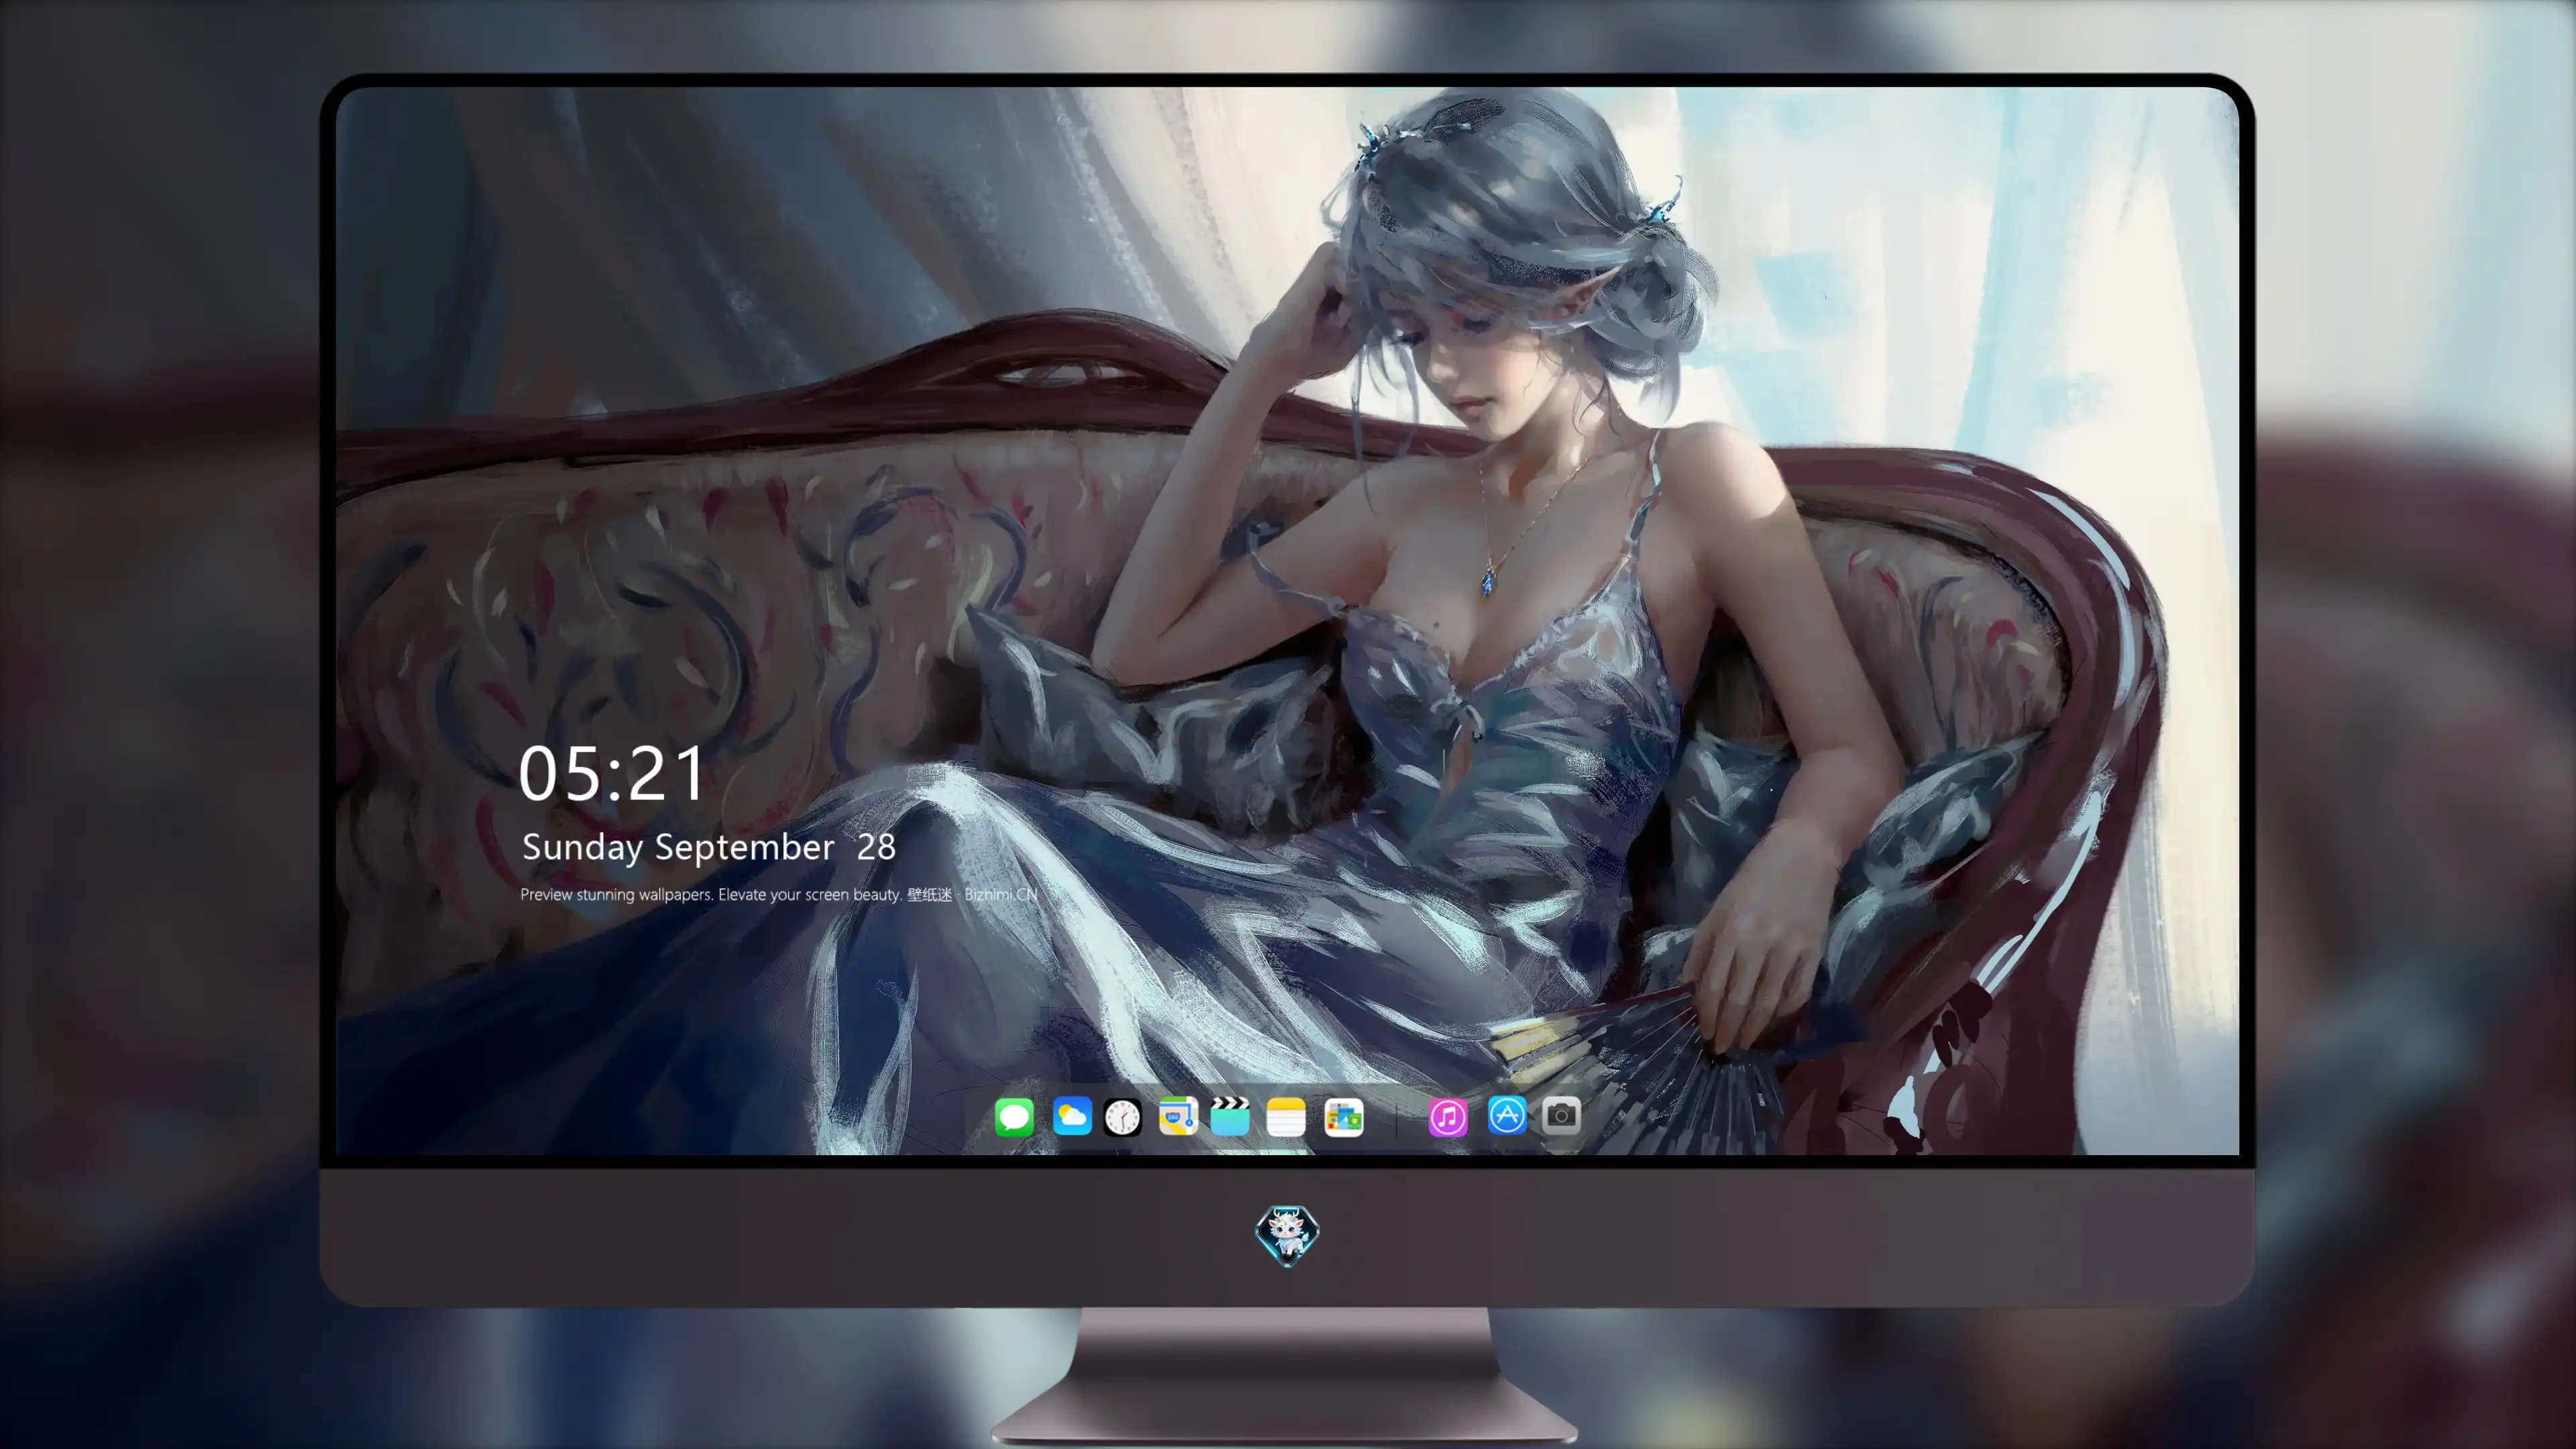Launch the clapperboard Videos app

[1230, 1116]
